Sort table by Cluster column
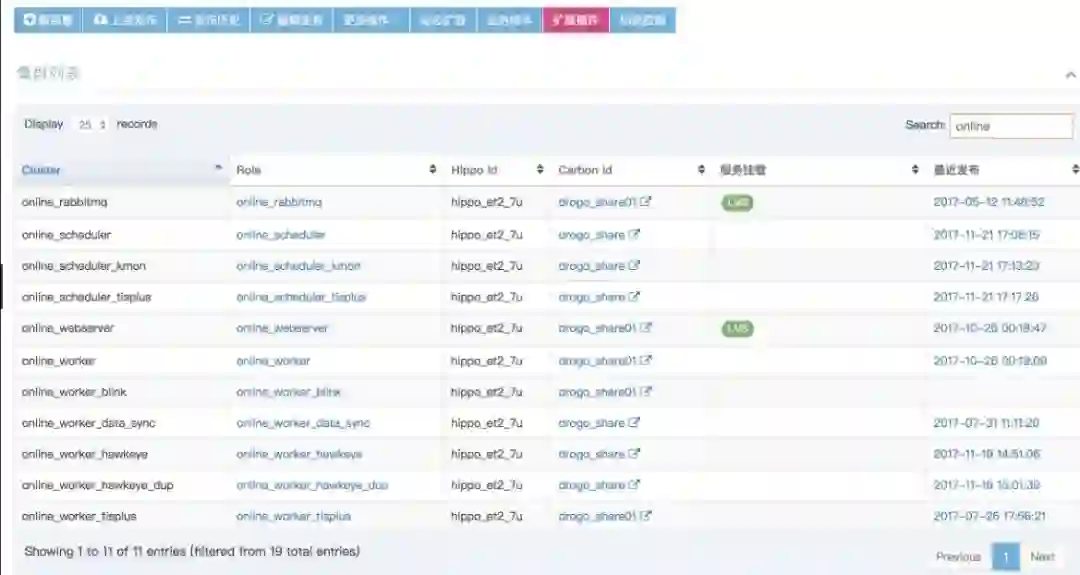This screenshot has width=1080, height=575. click(122, 170)
